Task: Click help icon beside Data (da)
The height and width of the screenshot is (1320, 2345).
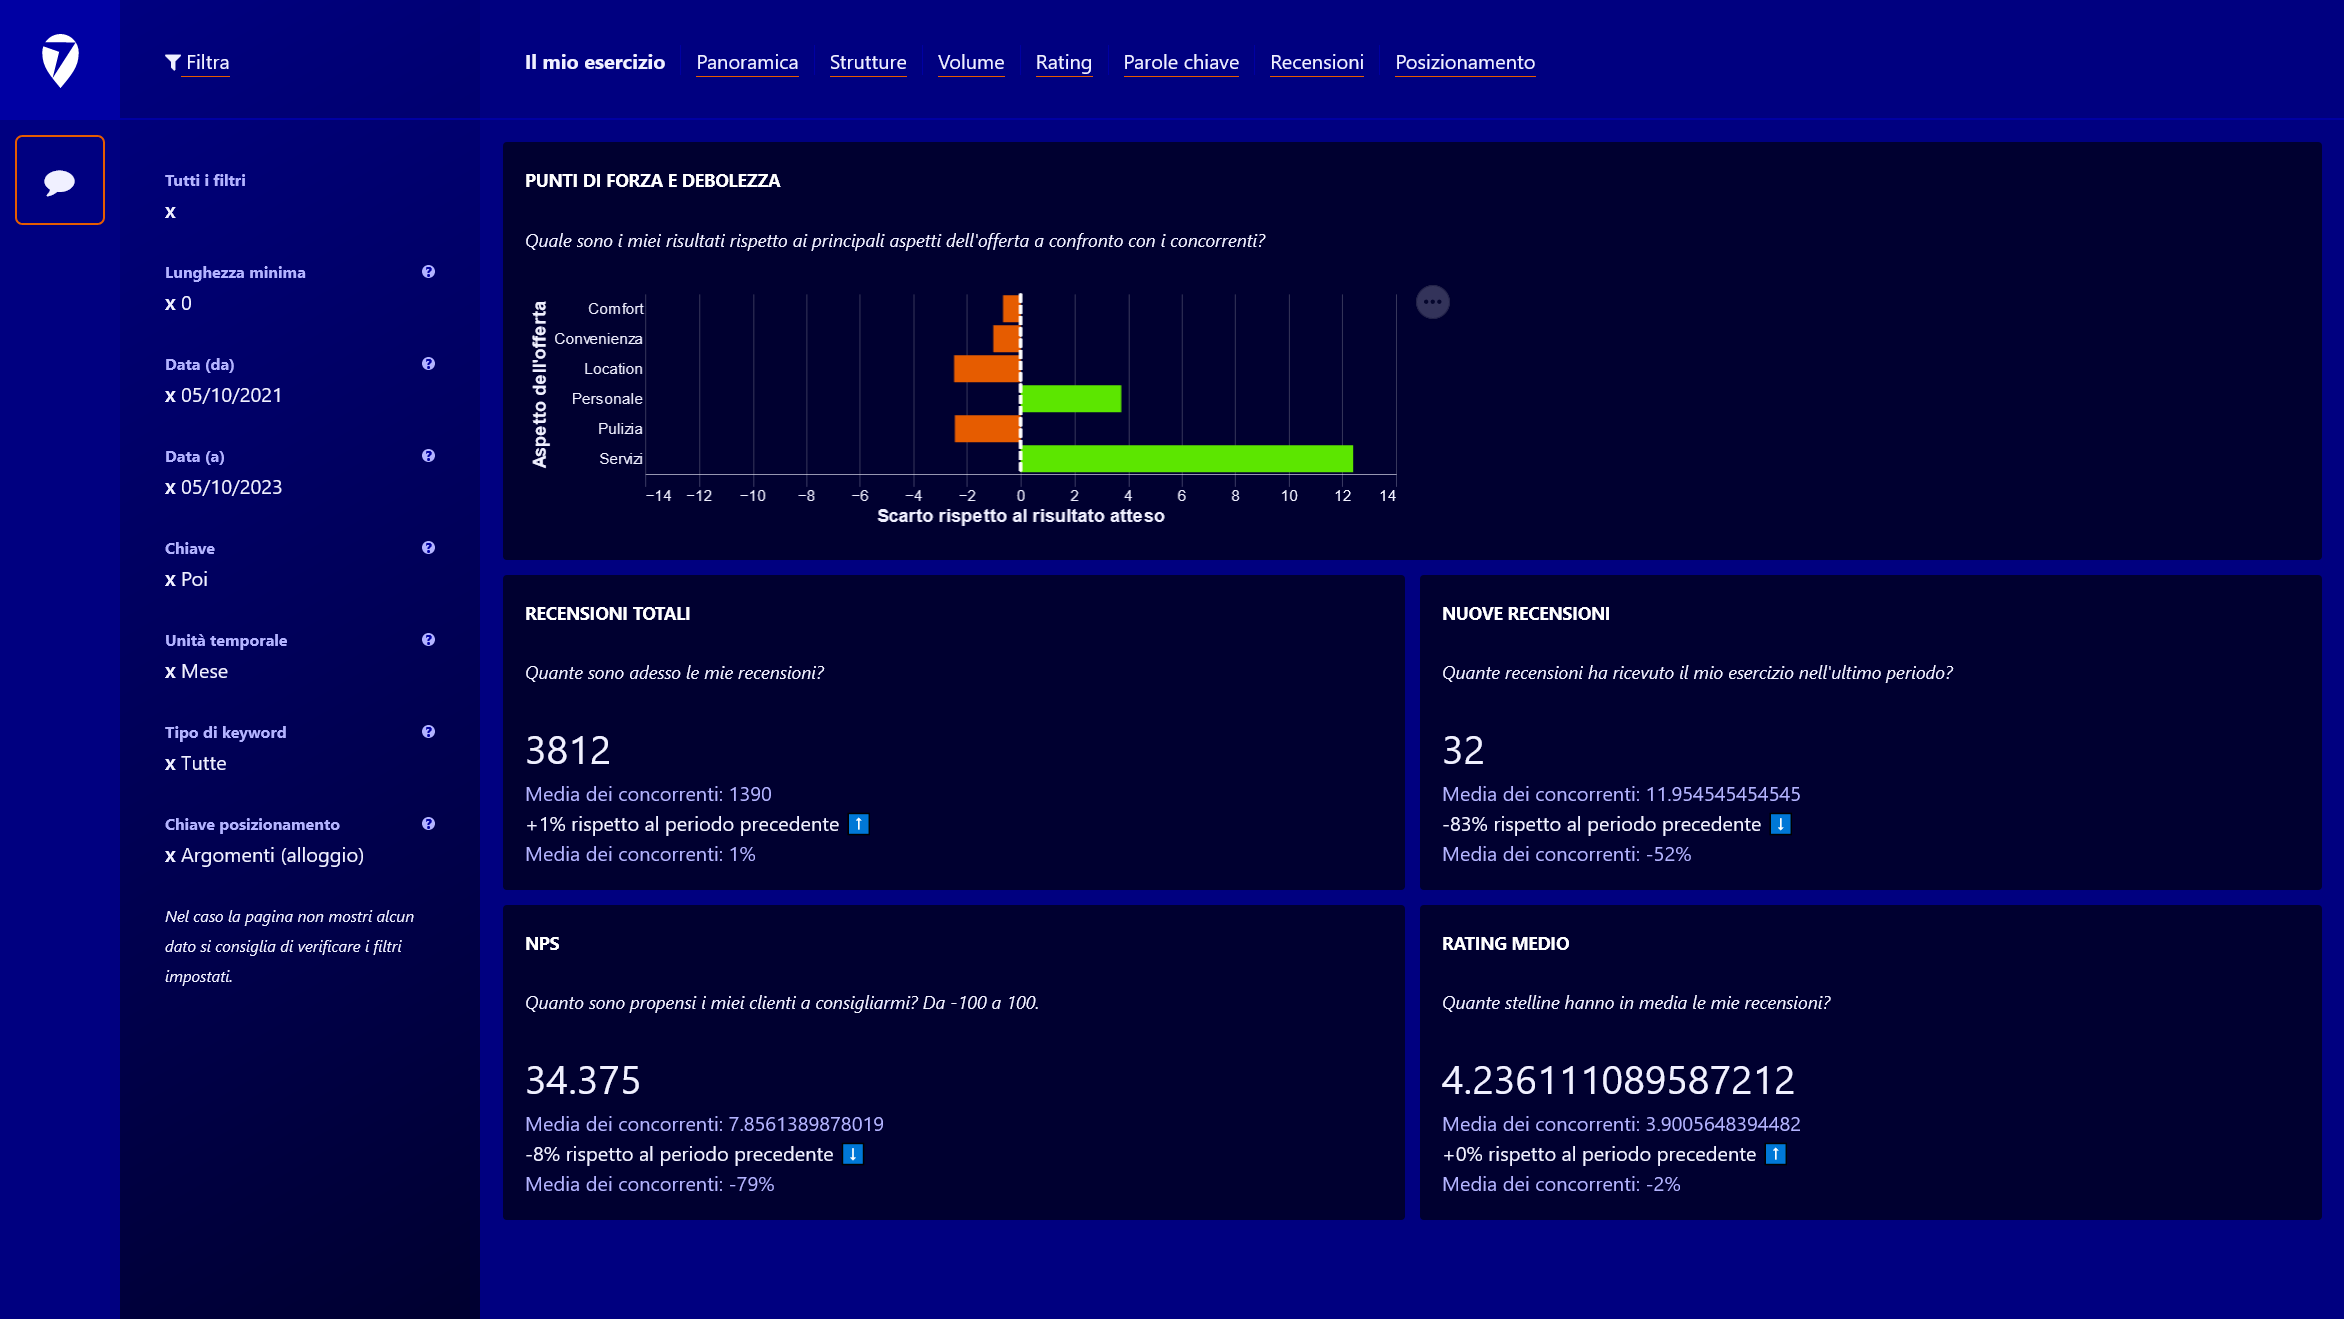Action: (x=428, y=364)
